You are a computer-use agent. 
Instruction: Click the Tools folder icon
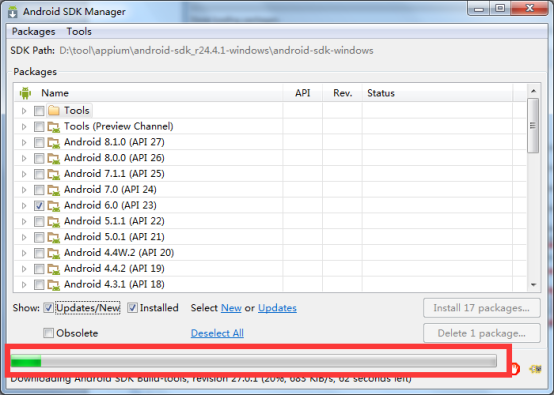pos(54,111)
